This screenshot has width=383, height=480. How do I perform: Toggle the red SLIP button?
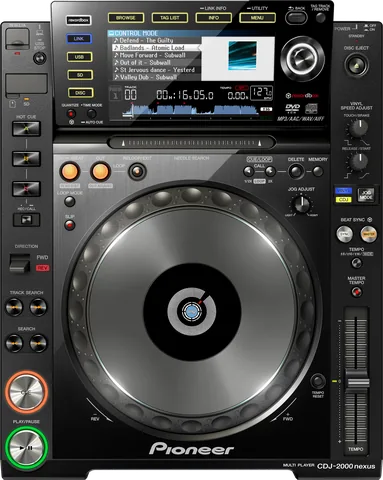(x=69, y=226)
